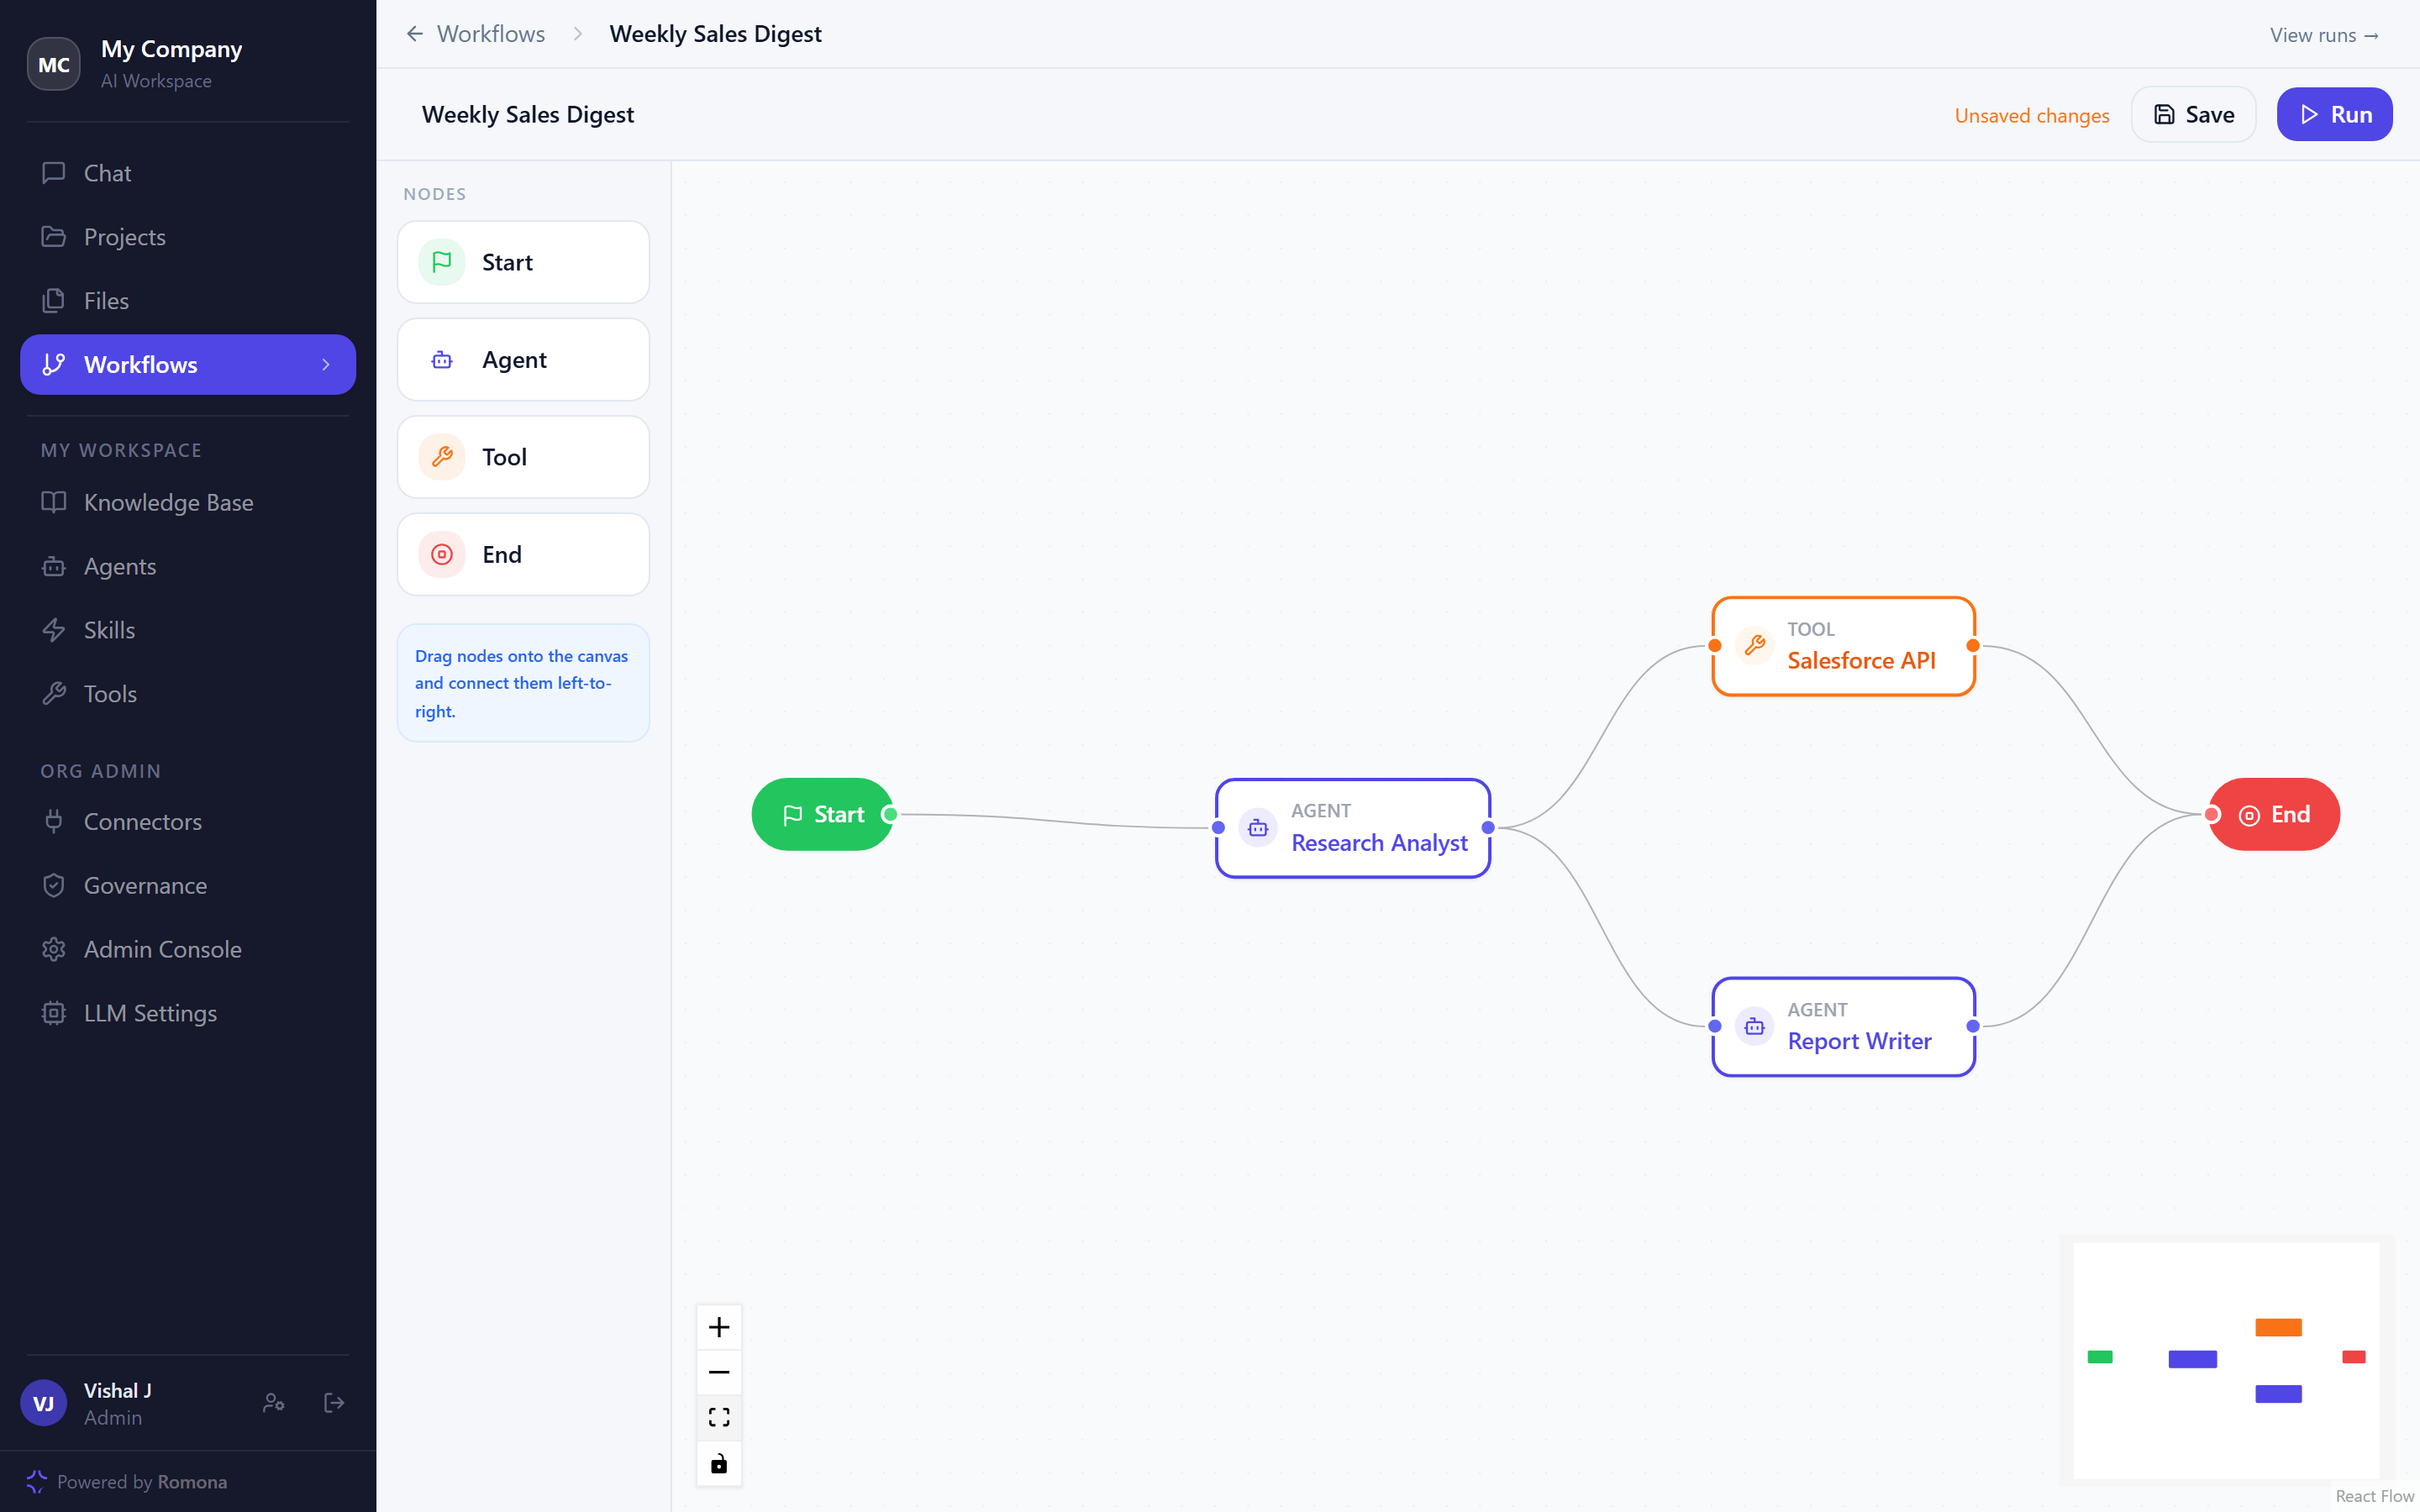Screen dimensions: 2420x1512
Task: Zoom in on the canvas
Action: point(719,1328)
